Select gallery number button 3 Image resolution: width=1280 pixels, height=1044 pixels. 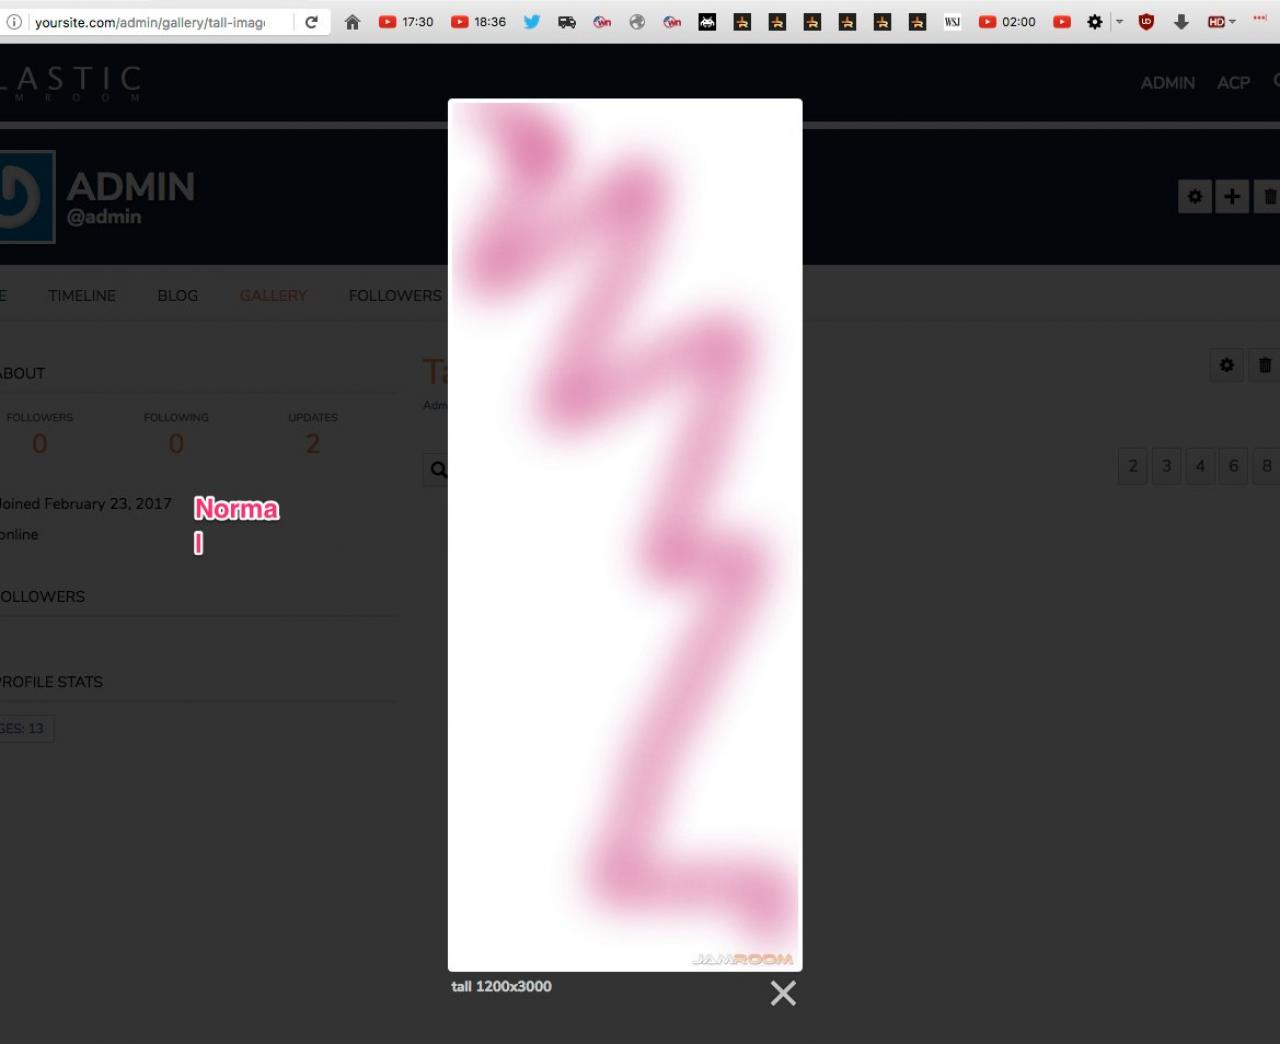click(x=1166, y=466)
